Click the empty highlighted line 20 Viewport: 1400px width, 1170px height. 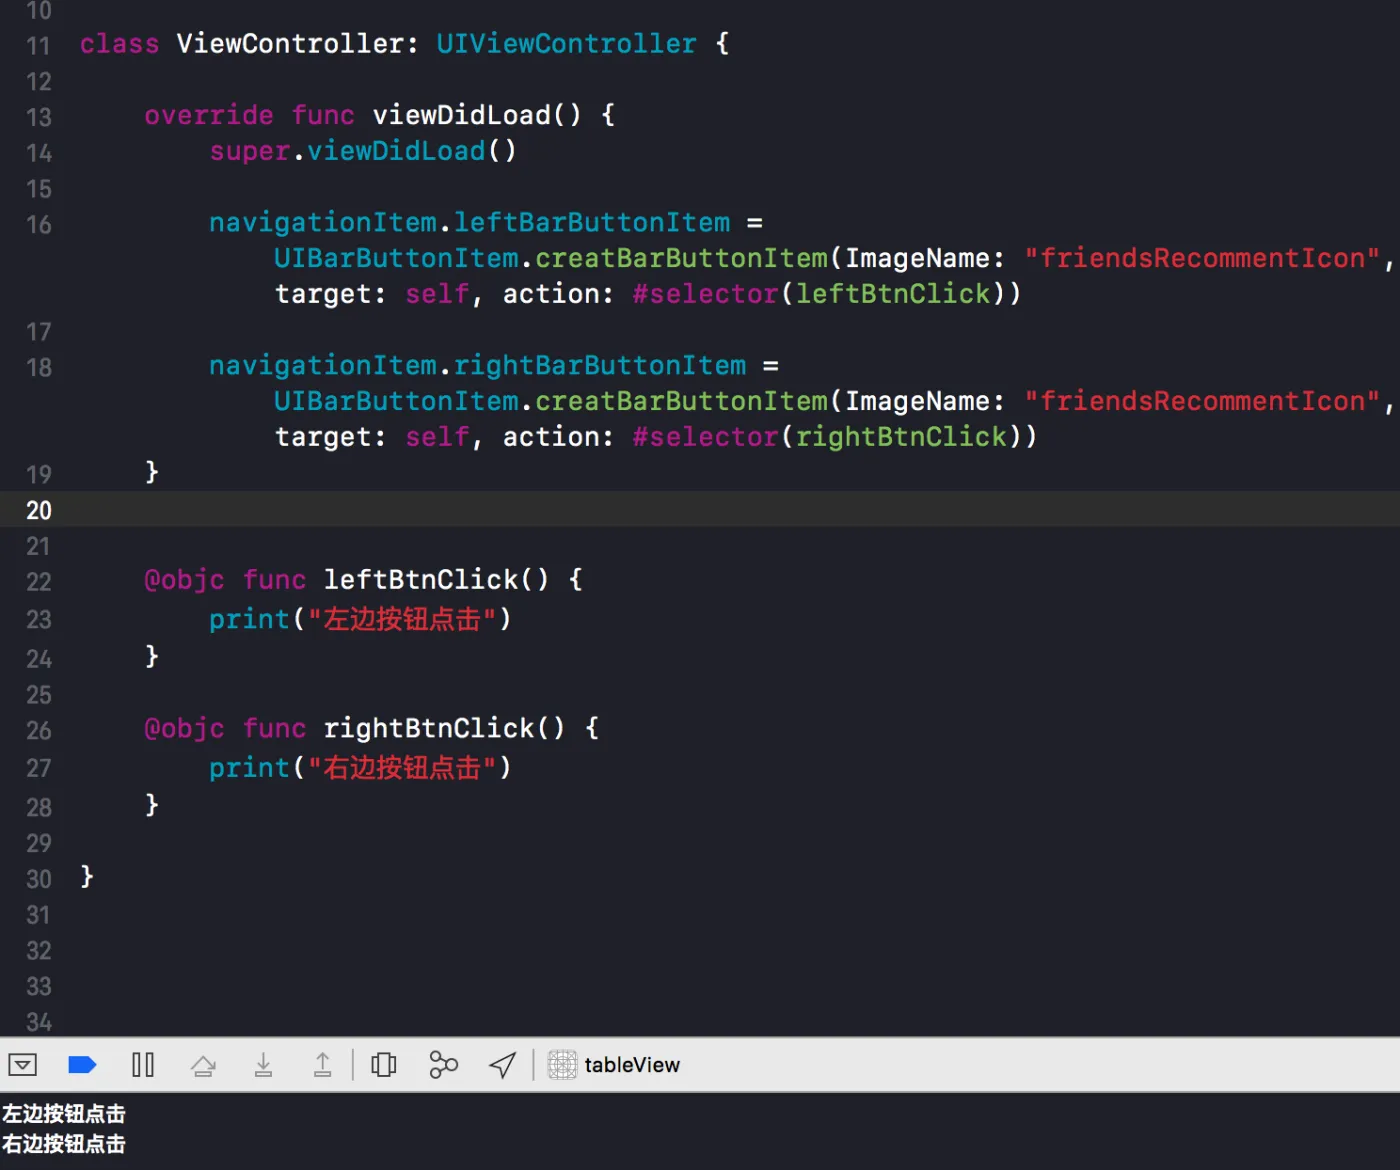(700, 509)
